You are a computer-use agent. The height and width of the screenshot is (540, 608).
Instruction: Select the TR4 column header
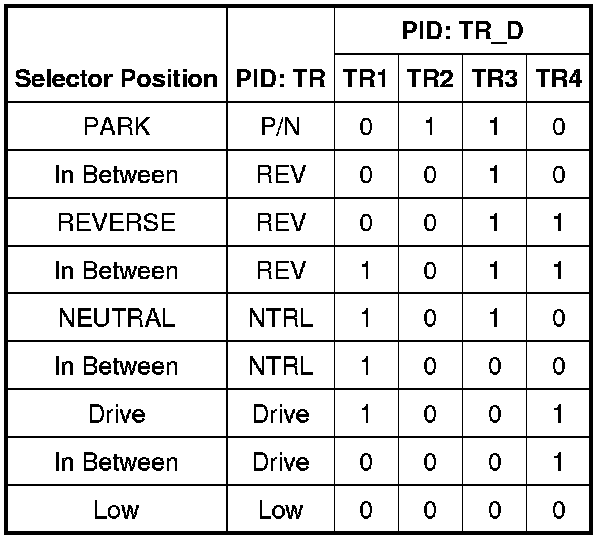coord(558,79)
